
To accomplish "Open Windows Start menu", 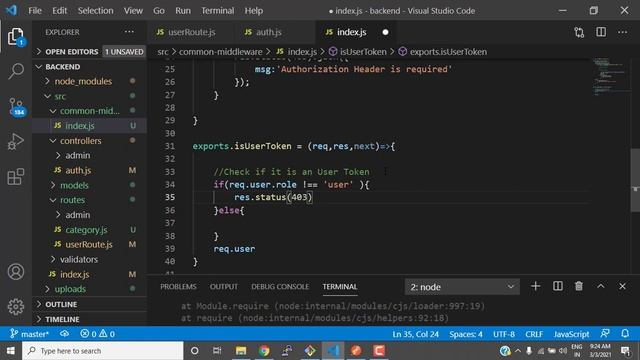I will coord(11,351).
